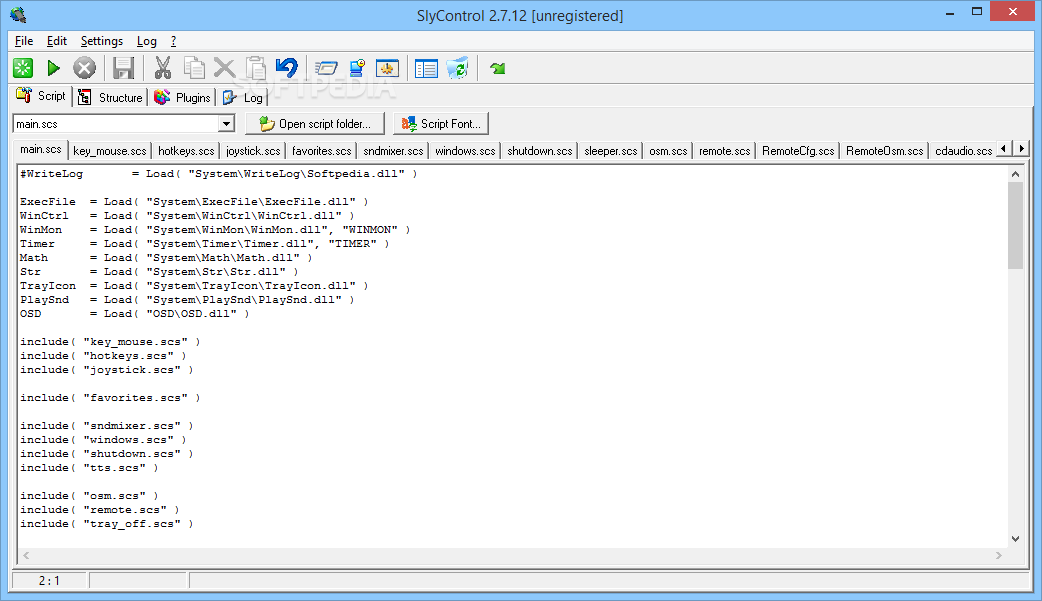Screen dimensions: 1042x601
Task: Select shutdown.scs file tab
Action: [540, 151]
